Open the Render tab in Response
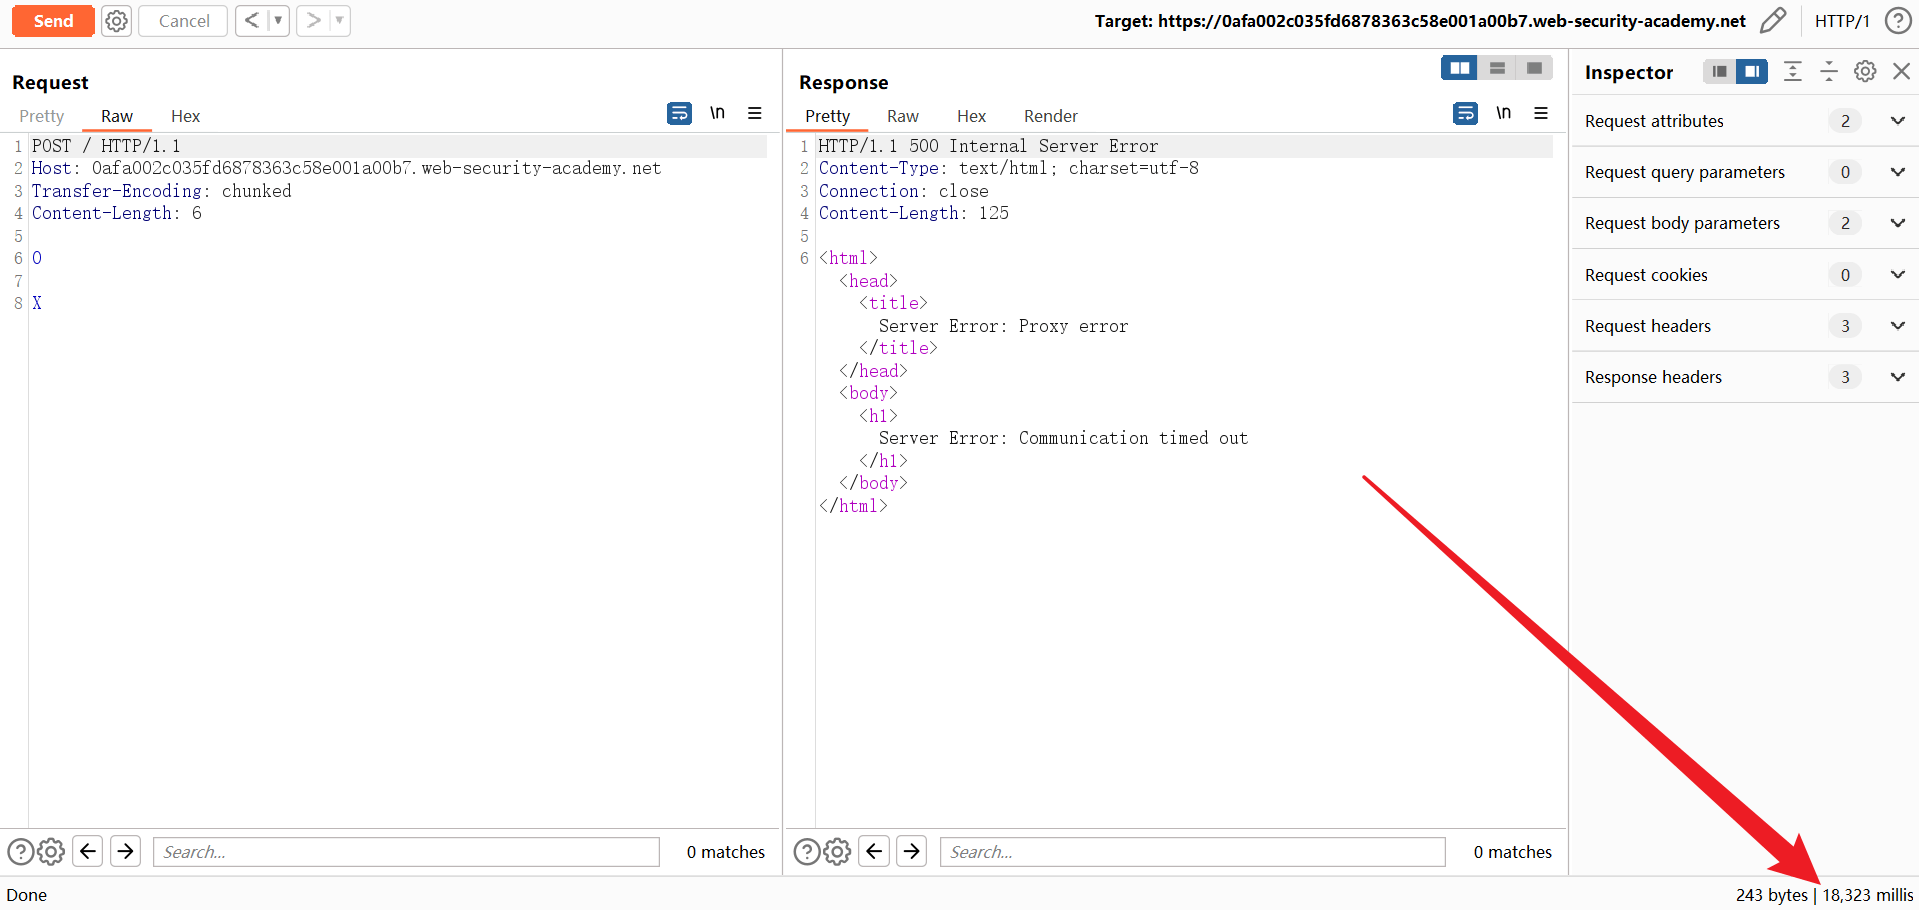 coord(1050,116)
